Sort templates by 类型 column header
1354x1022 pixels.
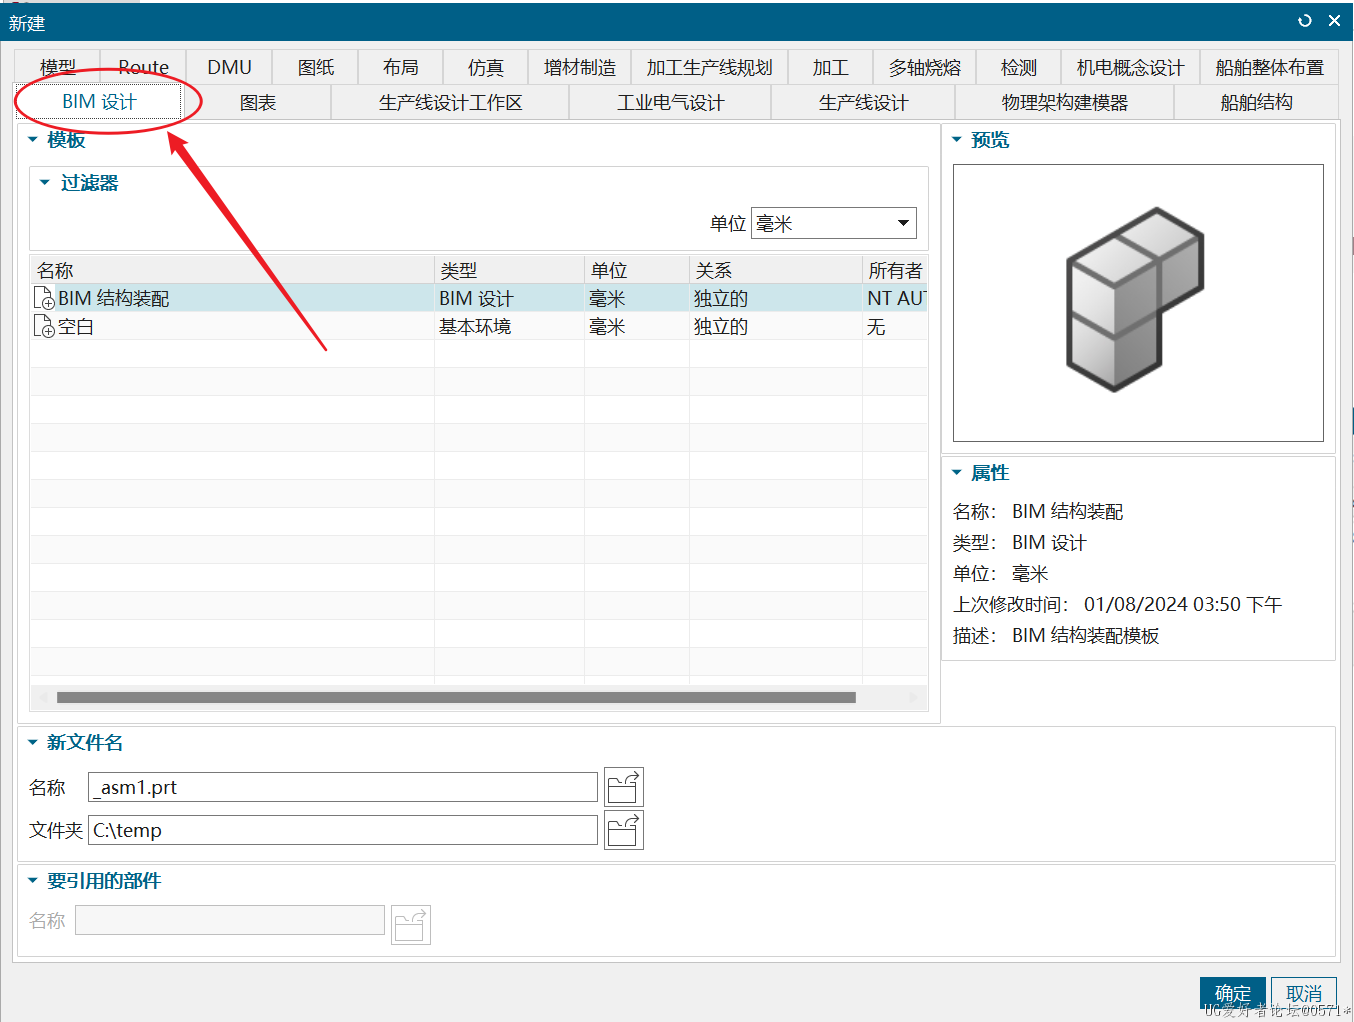pyautogui.click(x=509, y=270)
